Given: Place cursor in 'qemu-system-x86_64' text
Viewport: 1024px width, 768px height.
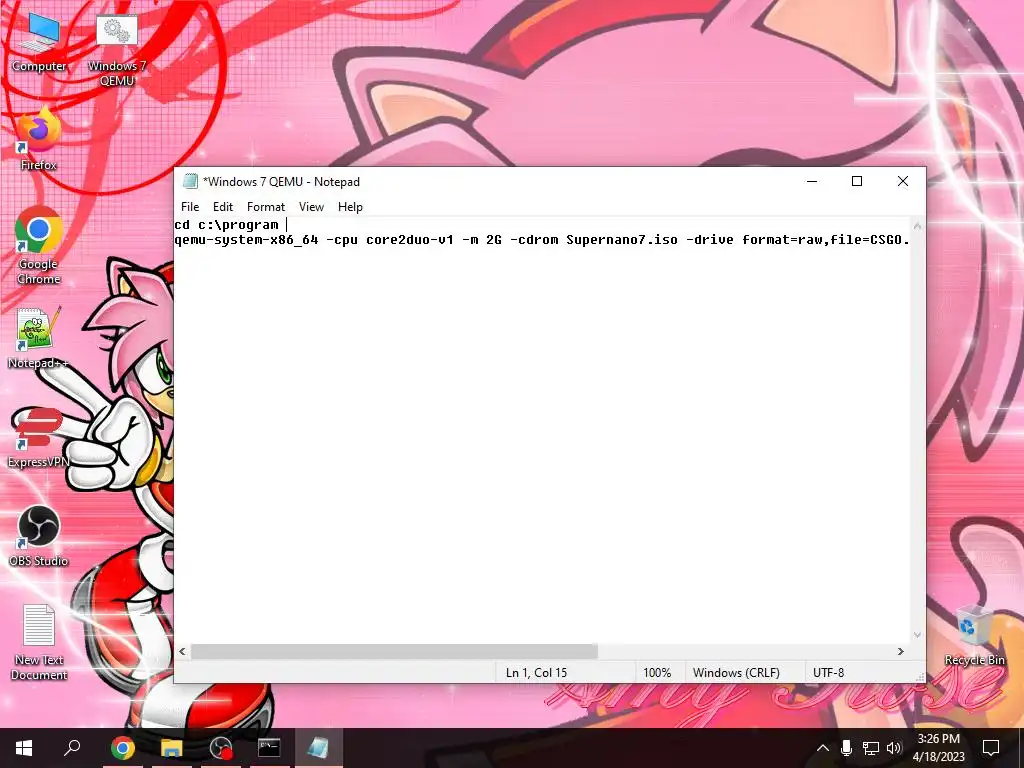Looking at the screenshot, I should click(x=246, y=240).
